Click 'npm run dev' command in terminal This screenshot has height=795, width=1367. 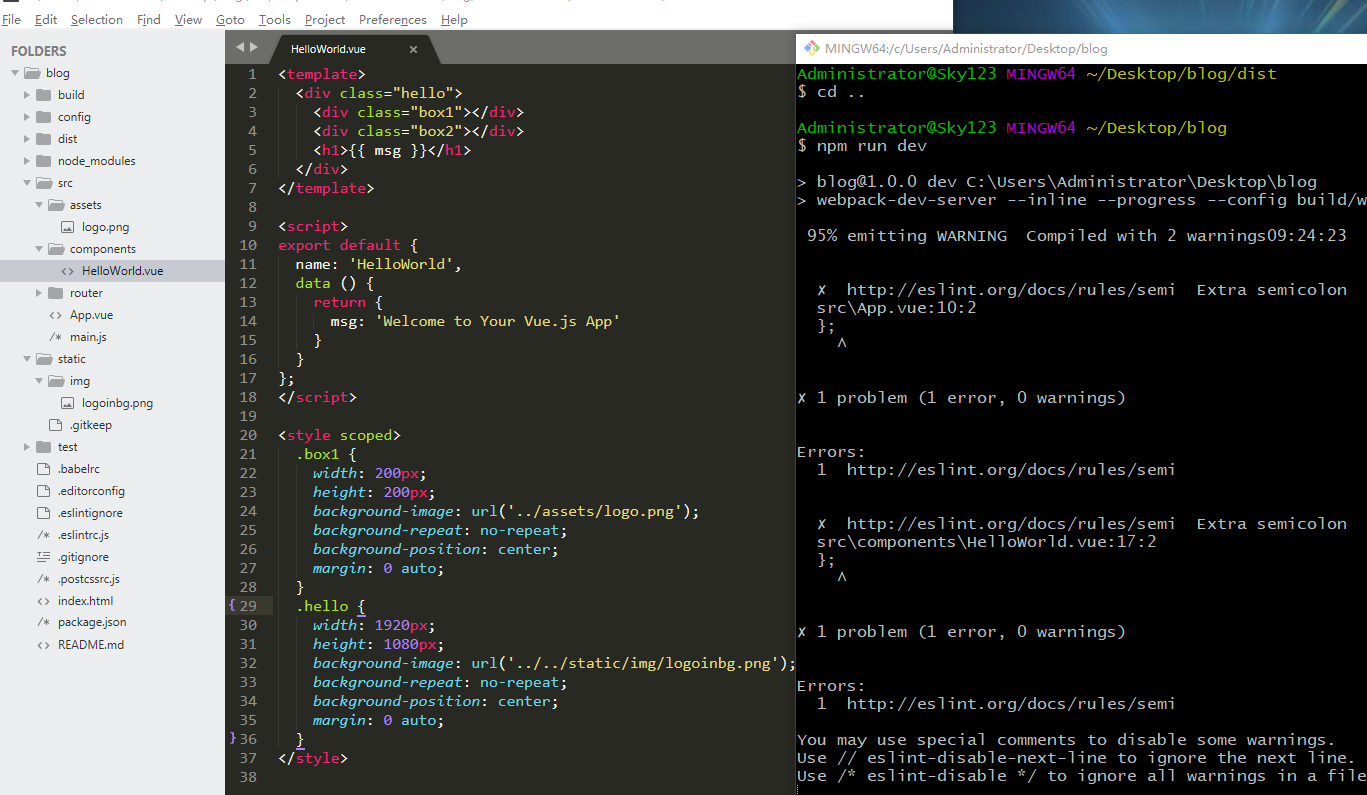872,146
